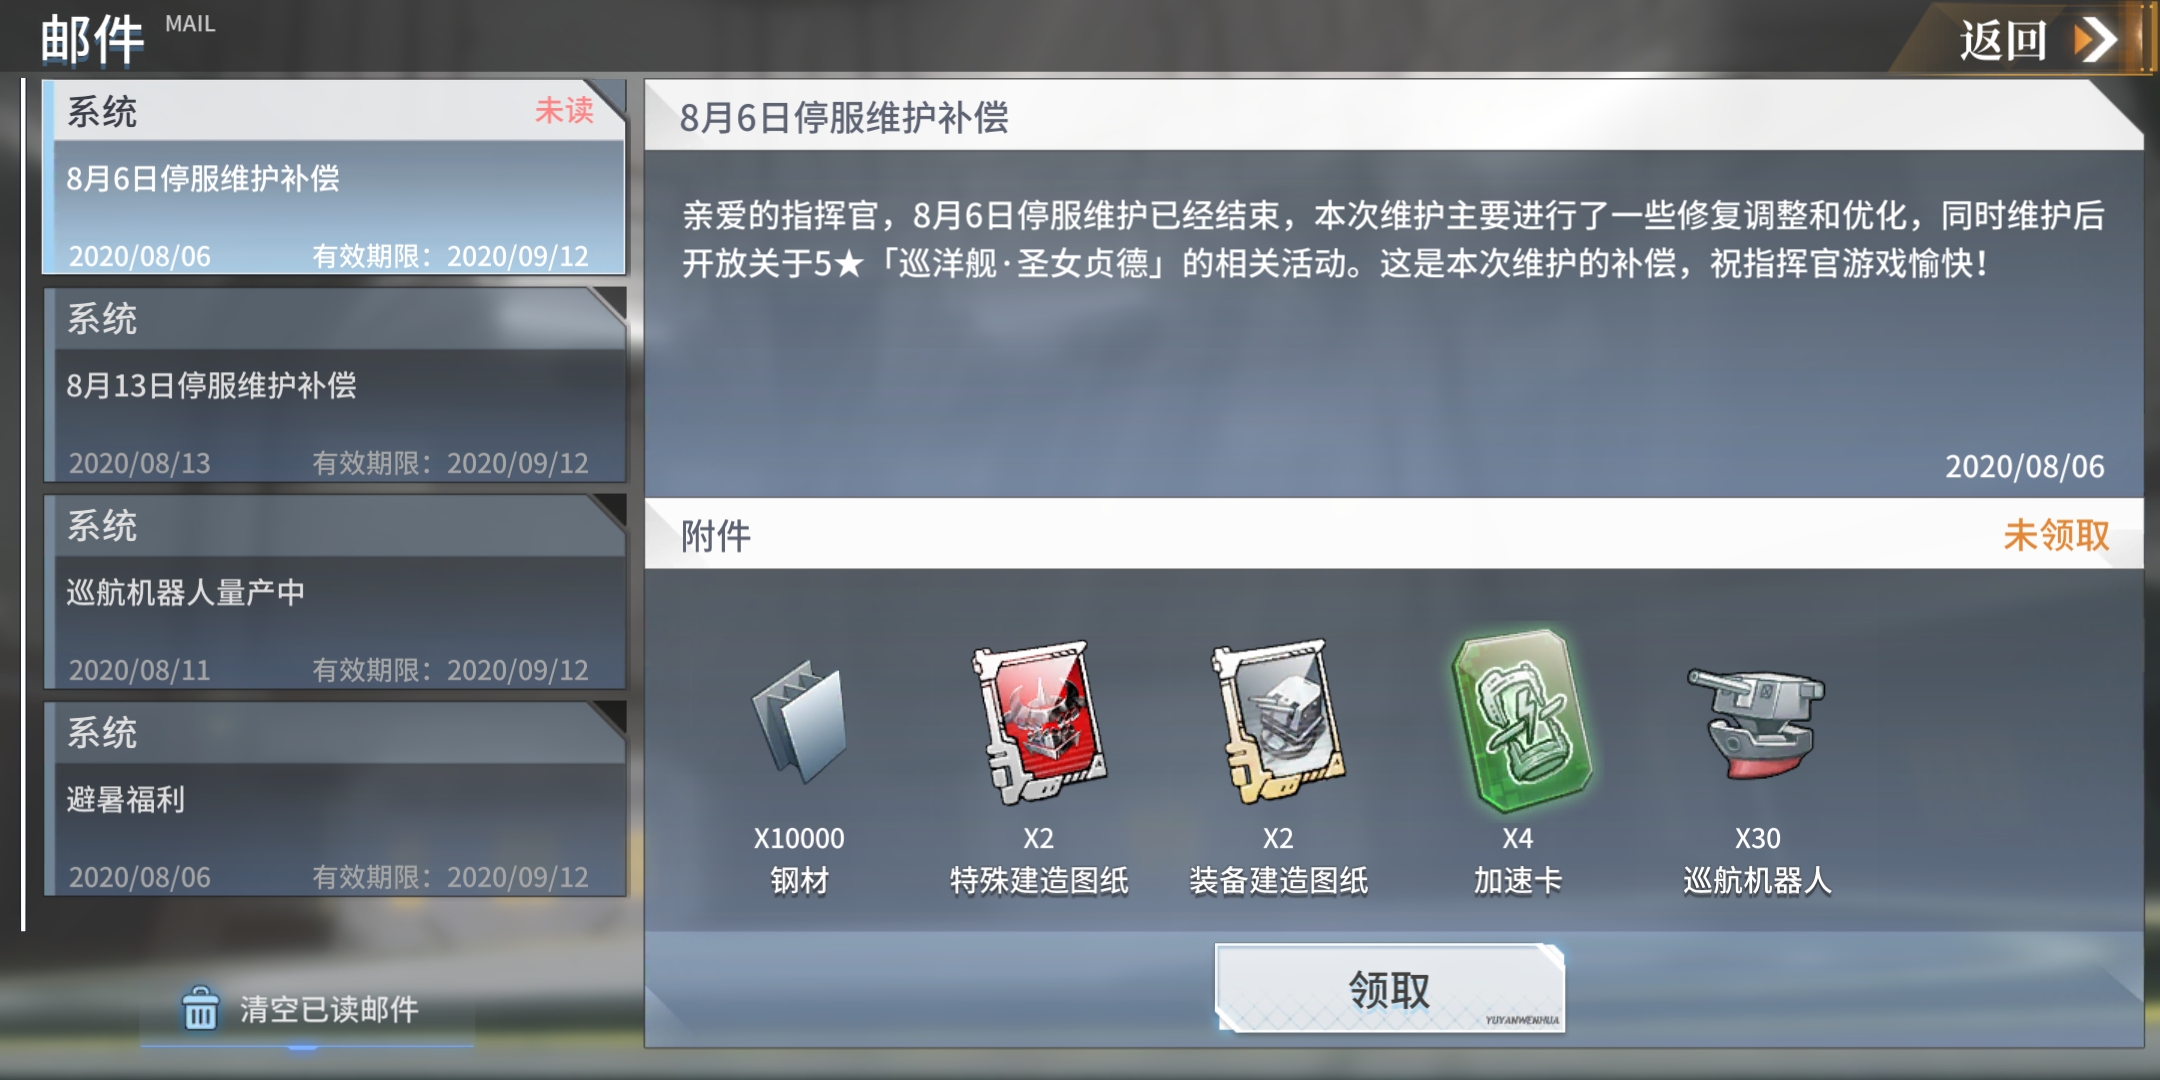Click the 未领取 attachment status label

2056,535
